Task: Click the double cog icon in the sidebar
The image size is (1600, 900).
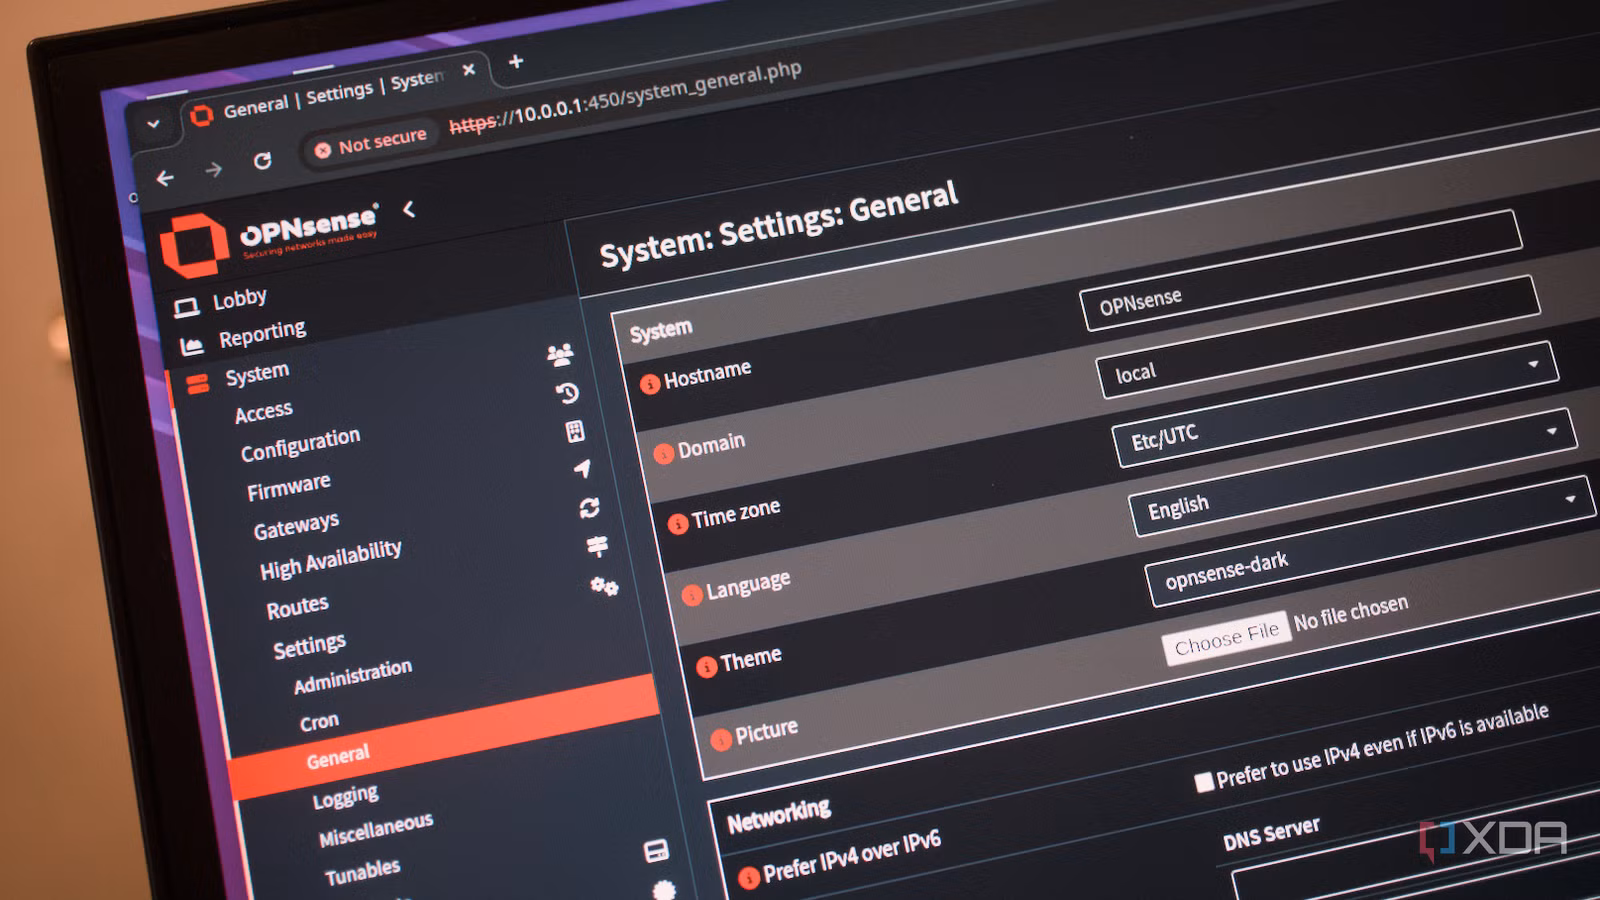Action: [604, 586]
